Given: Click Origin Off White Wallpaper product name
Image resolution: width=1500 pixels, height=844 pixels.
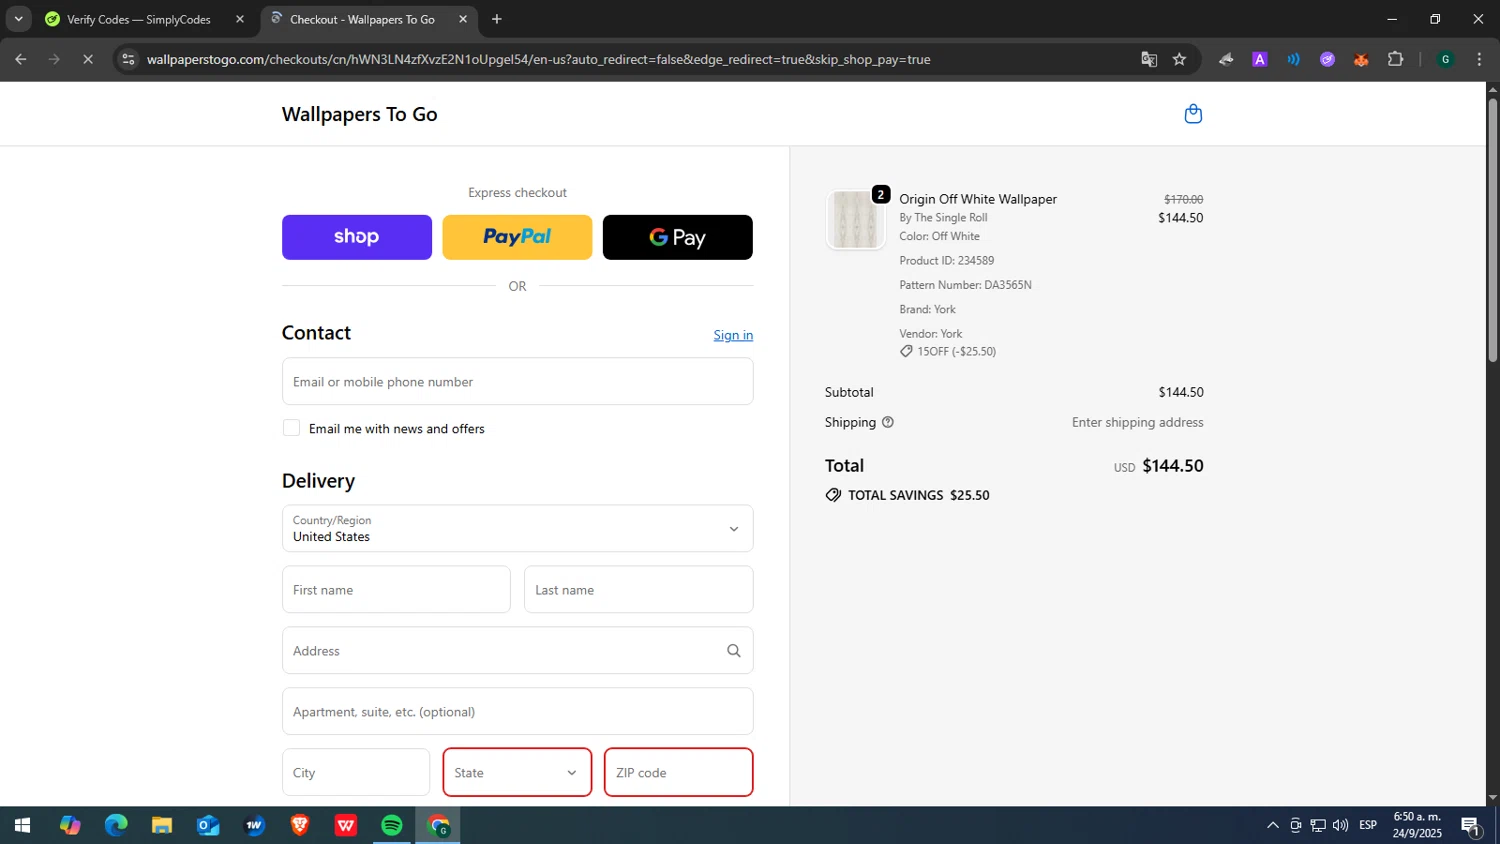Looking at the screenshot, I should [x=978, y=199].
